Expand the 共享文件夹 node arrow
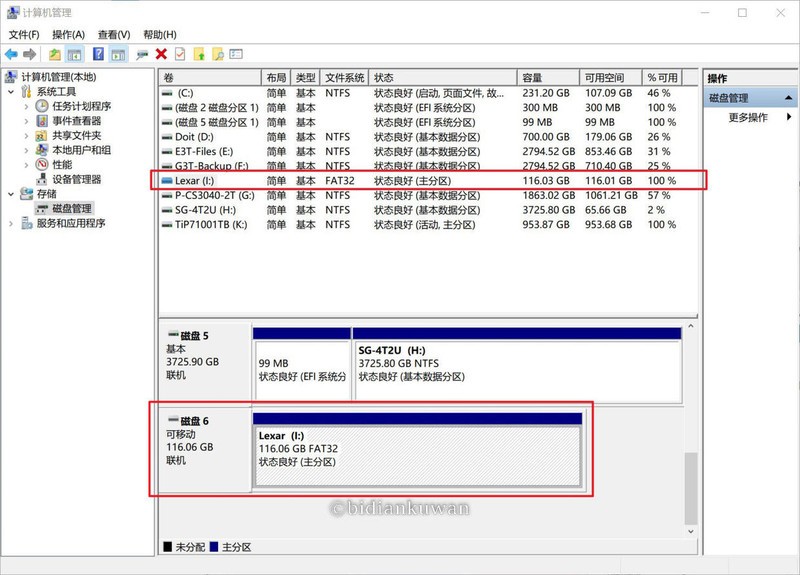Image resolution: width=800 pixels, height=575 pixels. pos(26,136)
